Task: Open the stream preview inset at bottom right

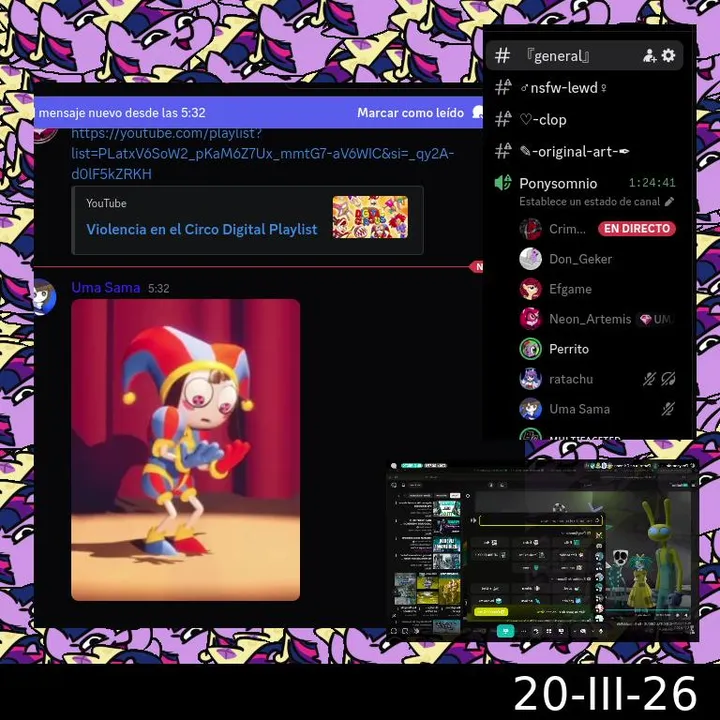Action: click(x=542, y=549)
